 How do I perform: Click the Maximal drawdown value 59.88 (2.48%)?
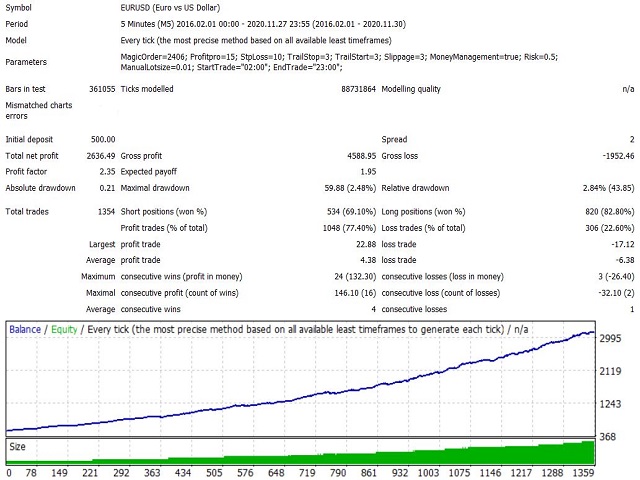point(350,188)
